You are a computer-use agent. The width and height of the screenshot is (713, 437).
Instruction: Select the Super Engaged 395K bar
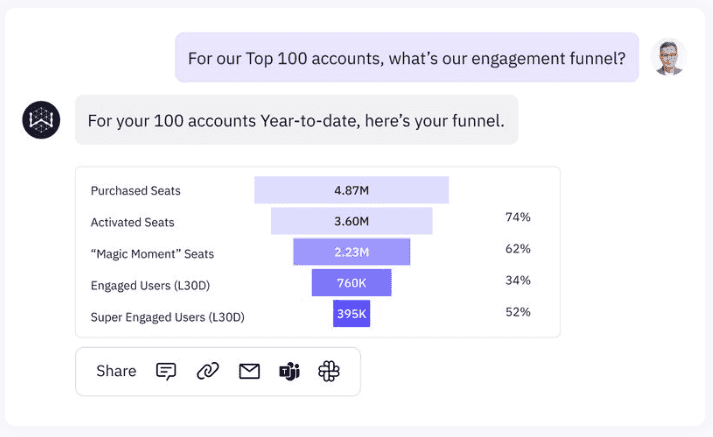tap(351, 314)
